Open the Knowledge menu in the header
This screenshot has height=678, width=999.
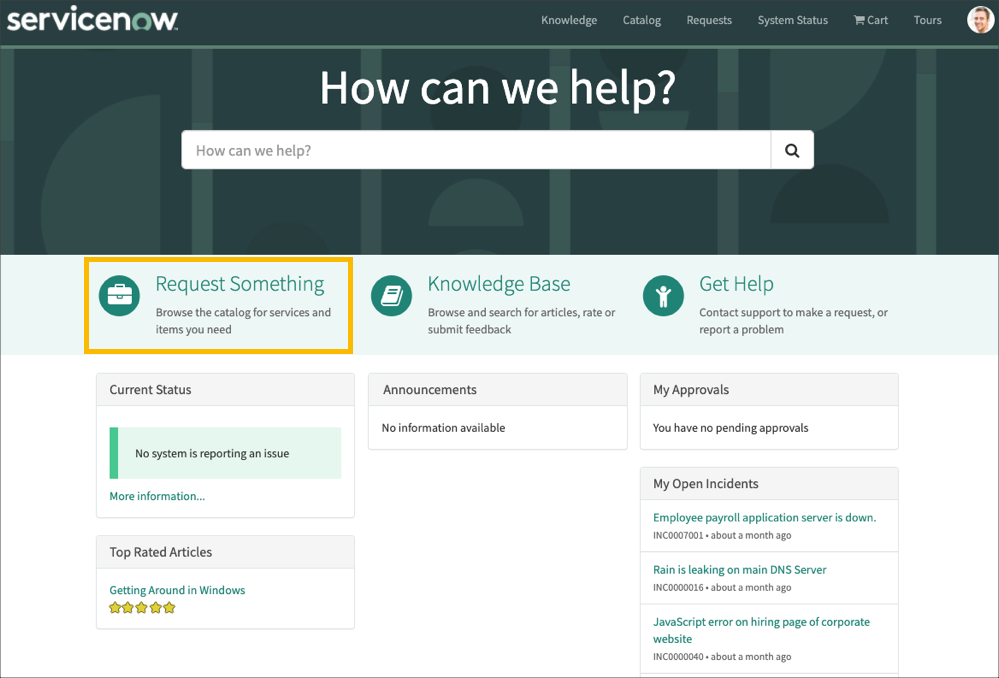click(x=568, y=19)
